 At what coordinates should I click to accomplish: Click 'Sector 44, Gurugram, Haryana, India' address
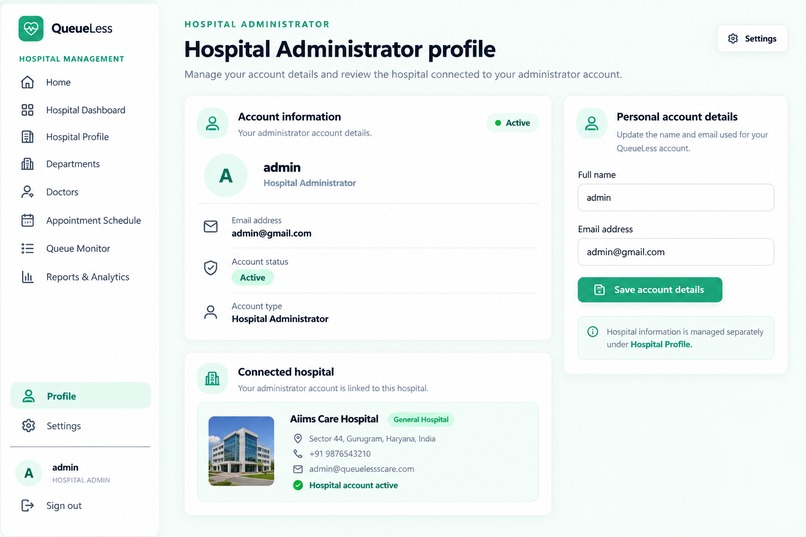tap(372, 438)
